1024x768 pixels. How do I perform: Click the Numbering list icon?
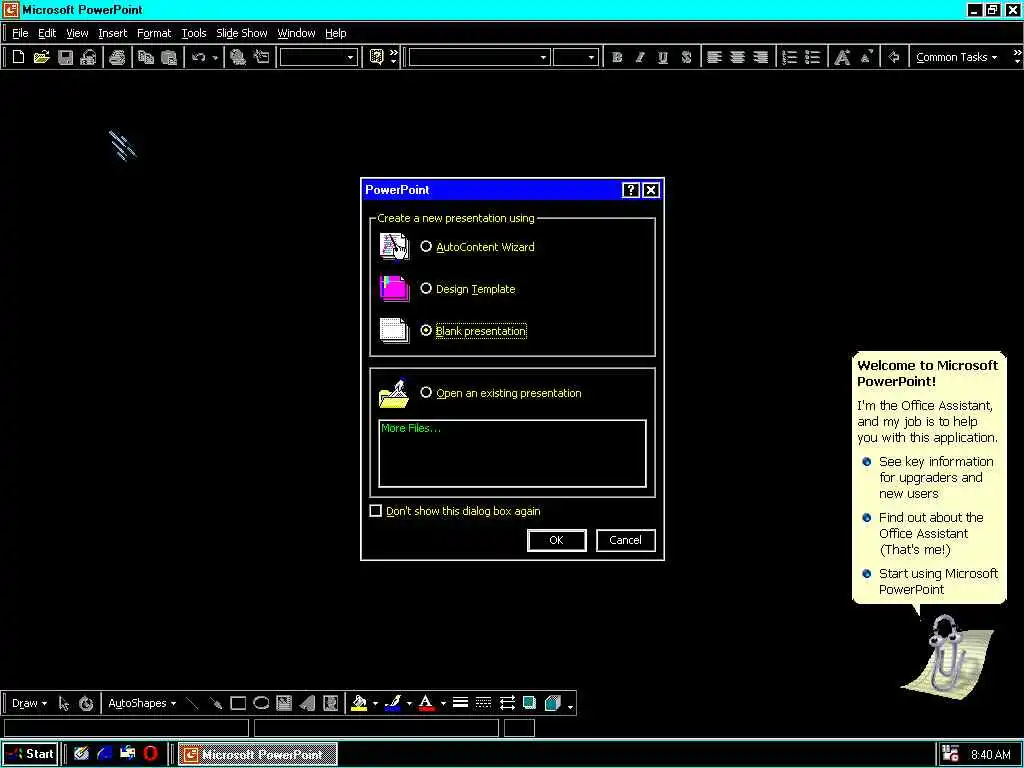click(x=790, y=57)
